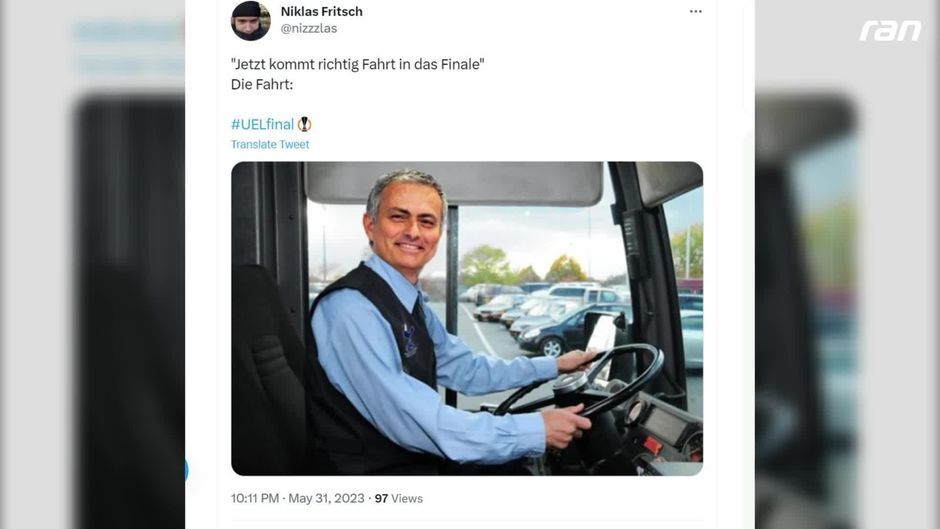Image resolution: width=940 pixels, height=529 pixels.
Task: Open the #UELfinal hashtag
Action: click(263, 124)
